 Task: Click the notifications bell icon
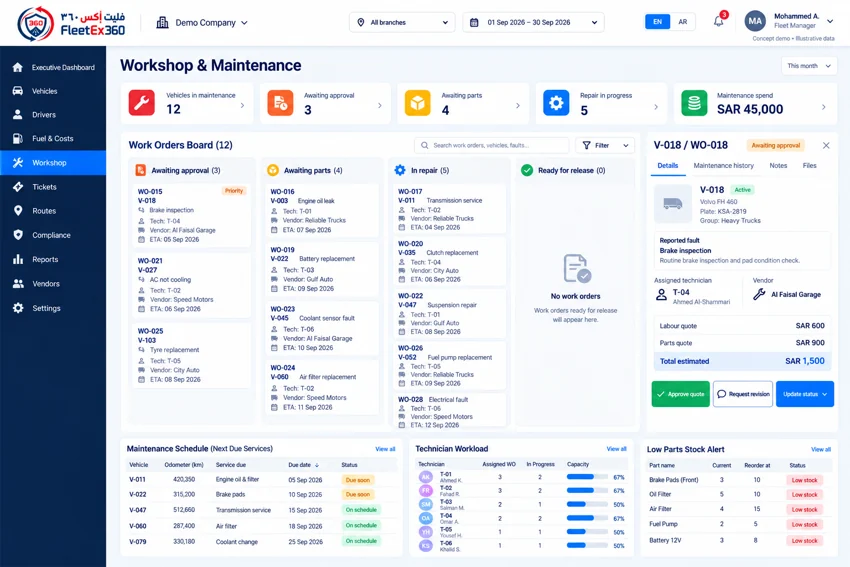(719, 22)
